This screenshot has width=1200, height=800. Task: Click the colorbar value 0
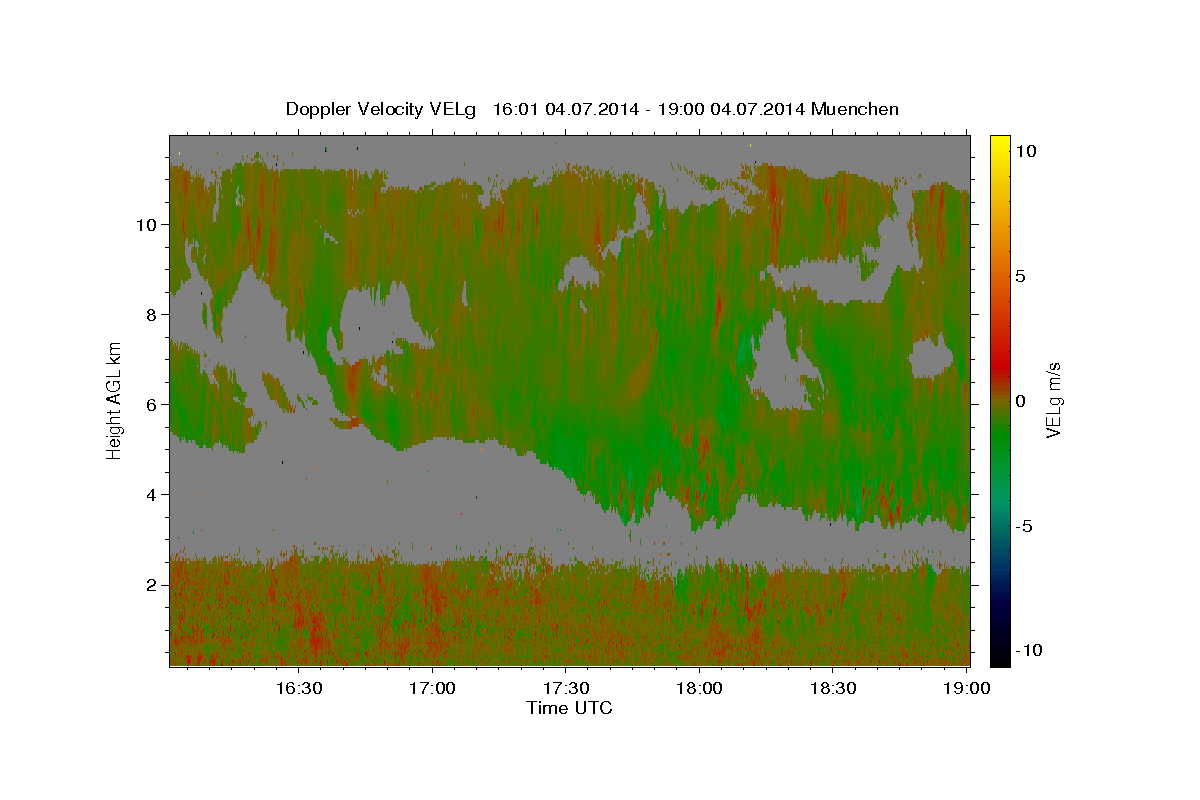point(1020,401)
